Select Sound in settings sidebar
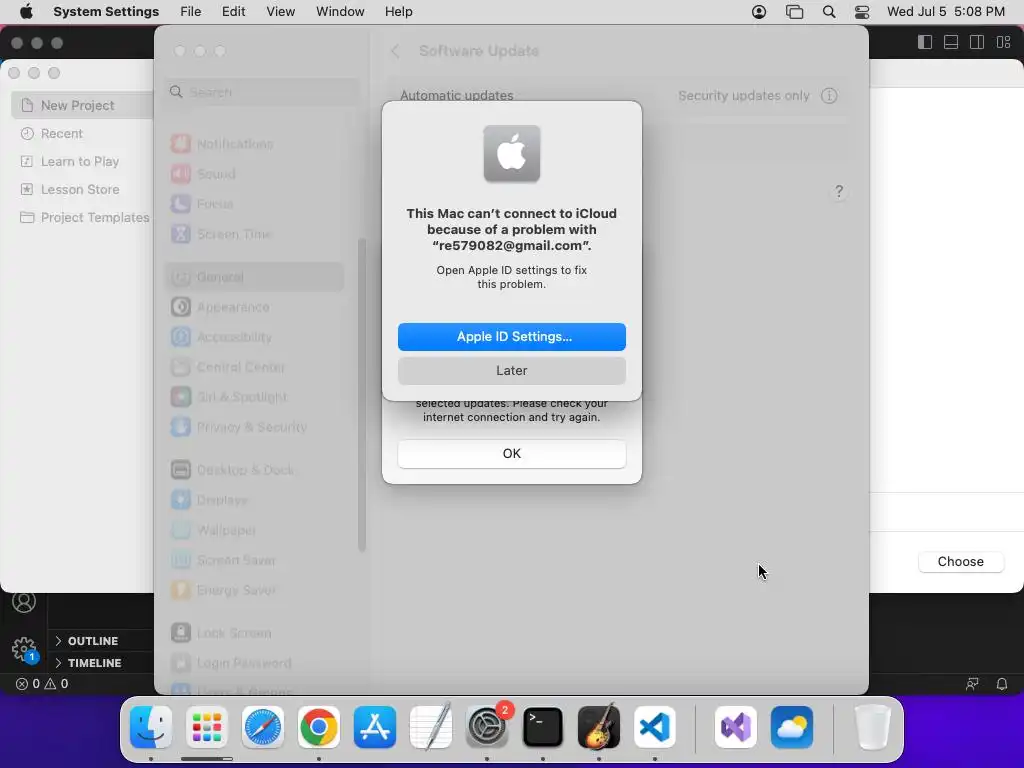The width and height of the screenshot is (1024, 768). (254, 174)
